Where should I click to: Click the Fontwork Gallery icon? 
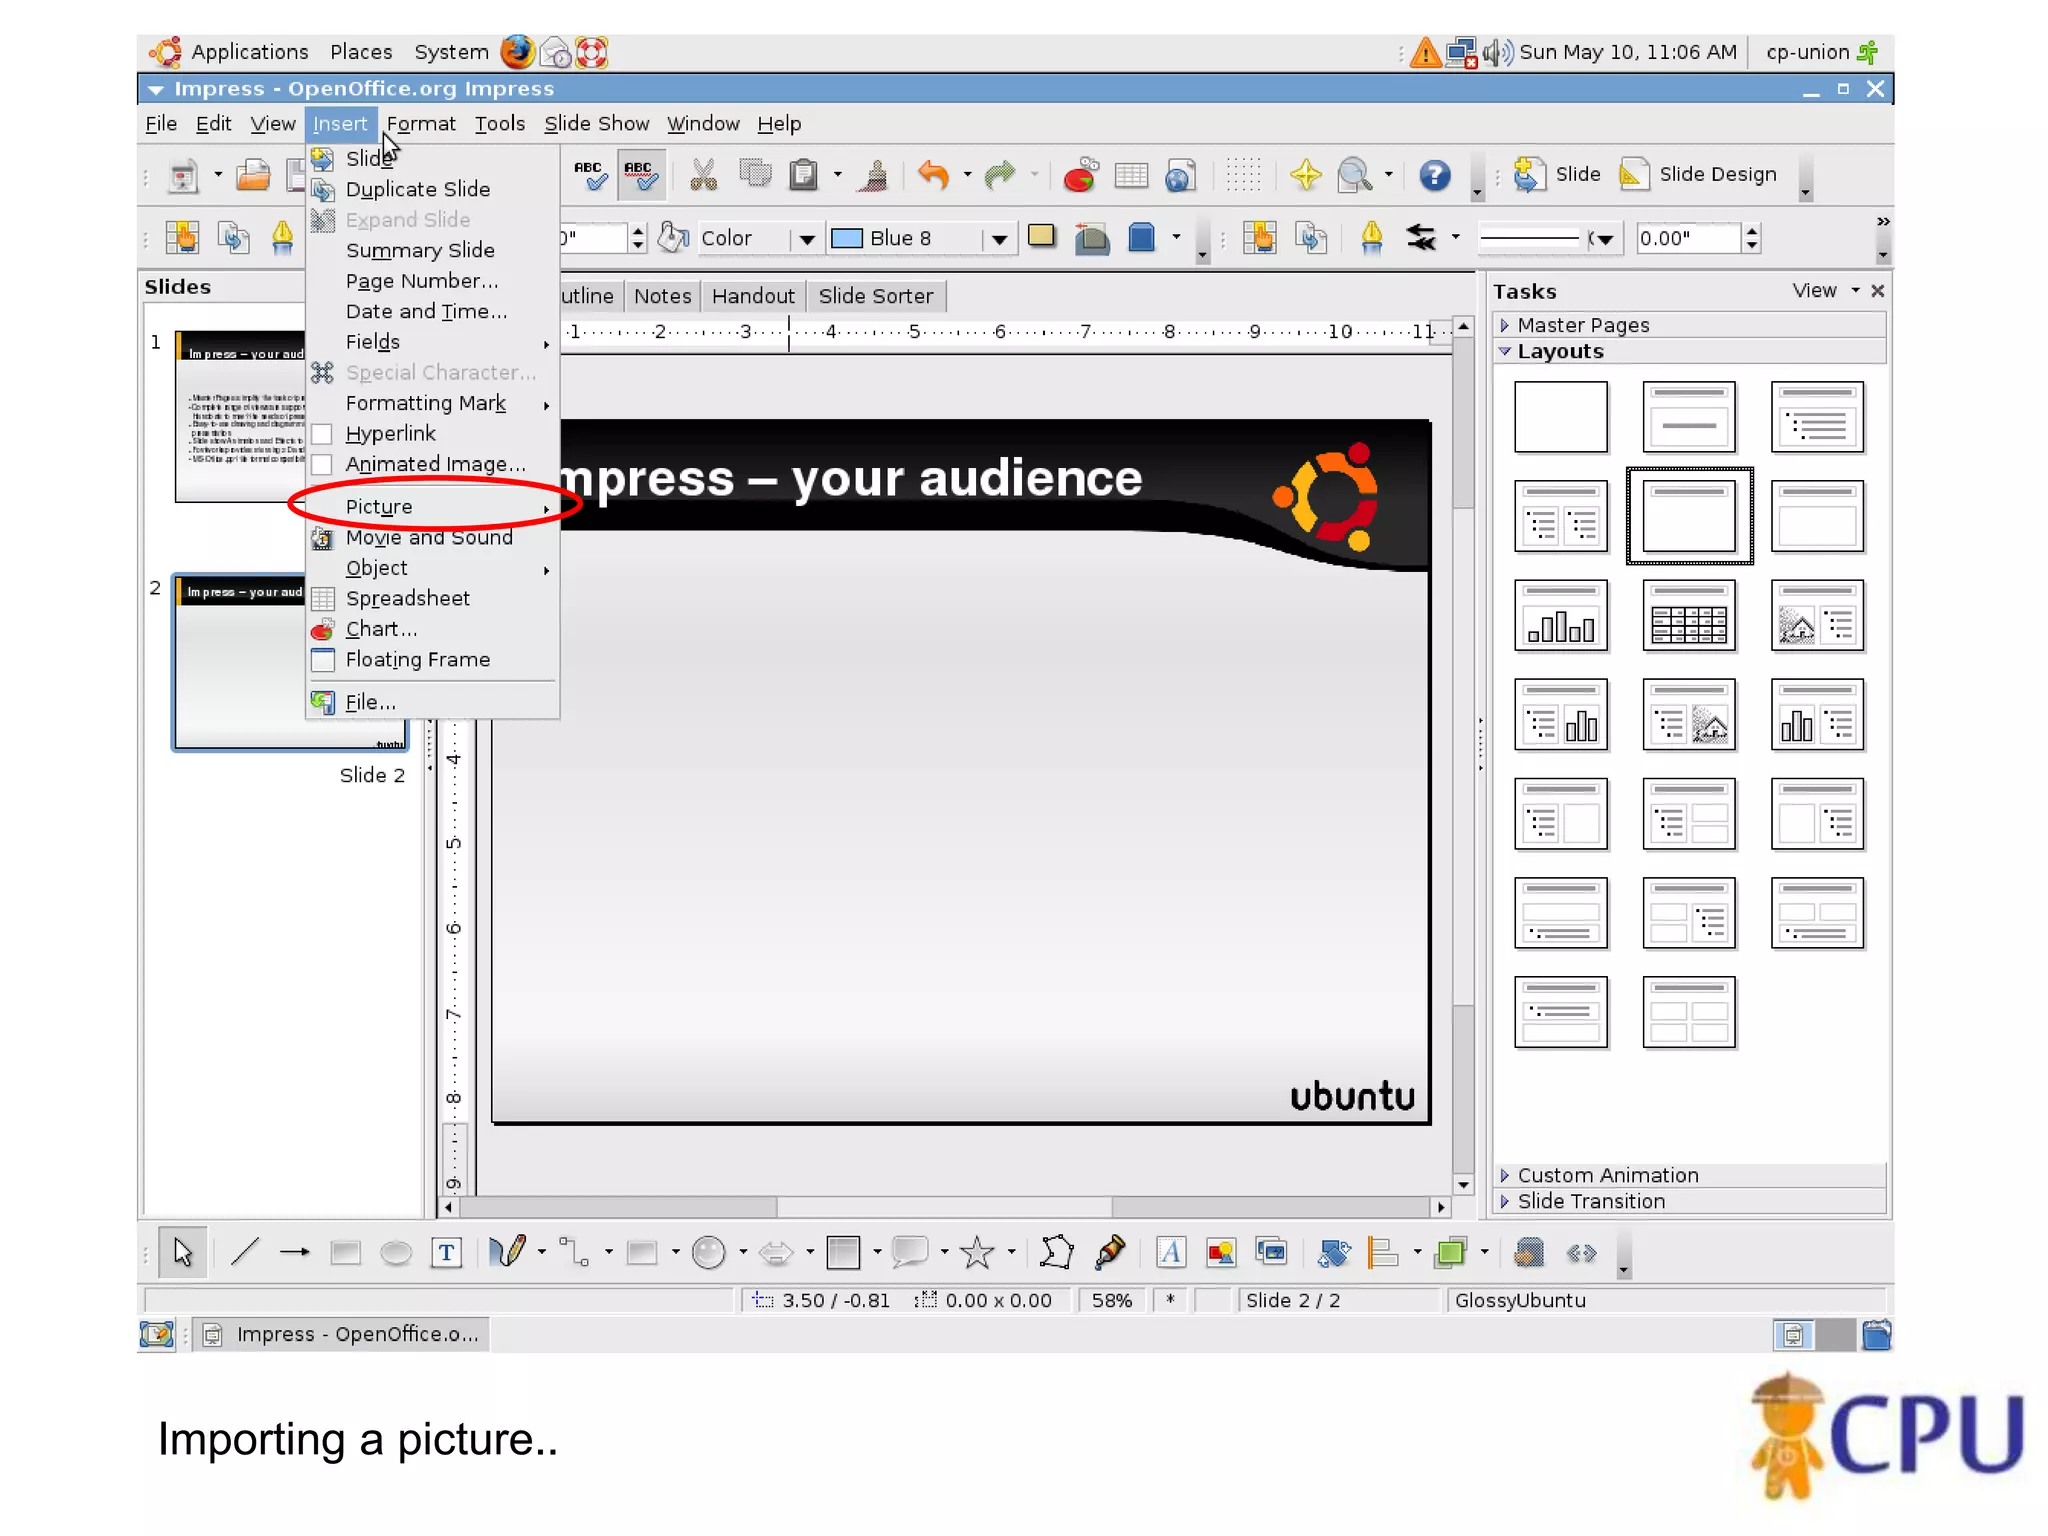coord(1171,1252)
